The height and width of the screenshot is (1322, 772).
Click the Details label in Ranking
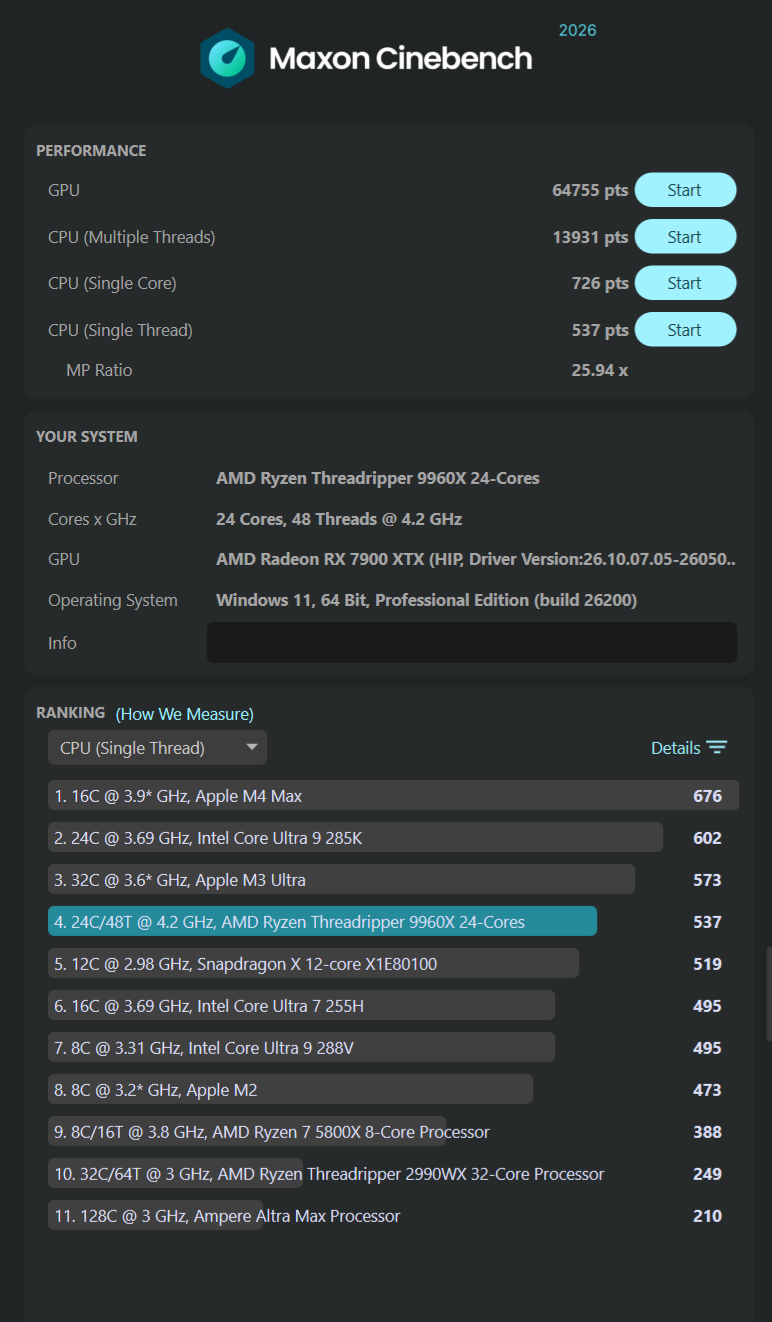(675, 748)
